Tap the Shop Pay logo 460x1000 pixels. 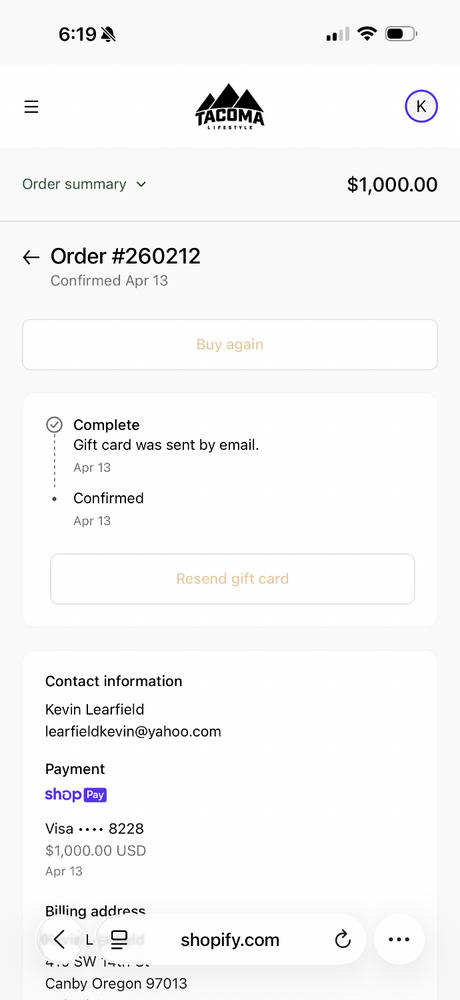point(75,795)
